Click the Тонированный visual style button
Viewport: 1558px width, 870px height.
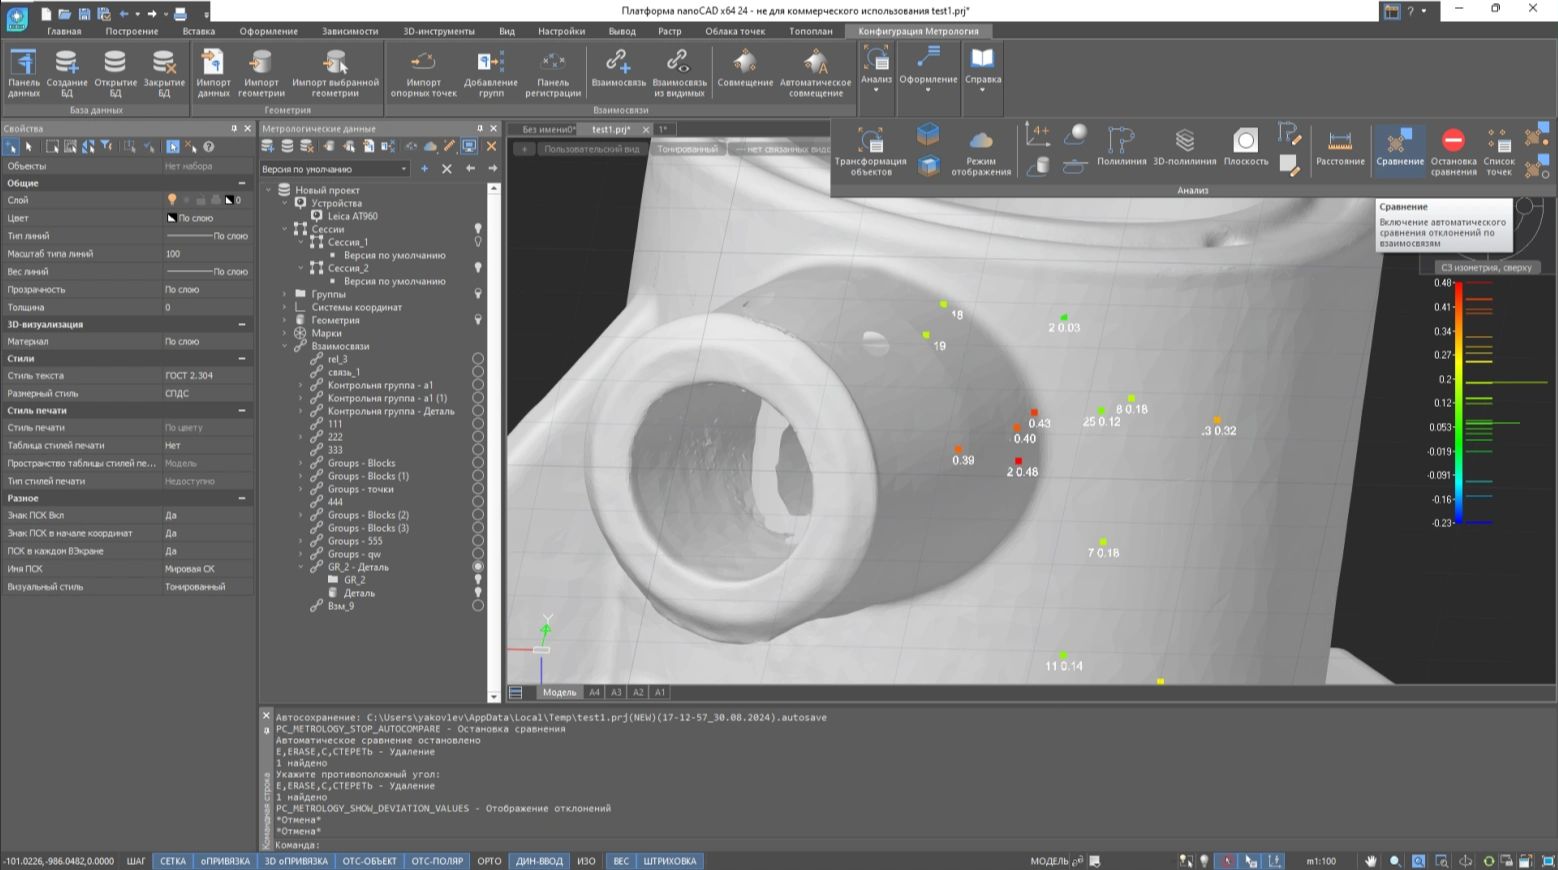pyautogui.click(x=687, y=149)
